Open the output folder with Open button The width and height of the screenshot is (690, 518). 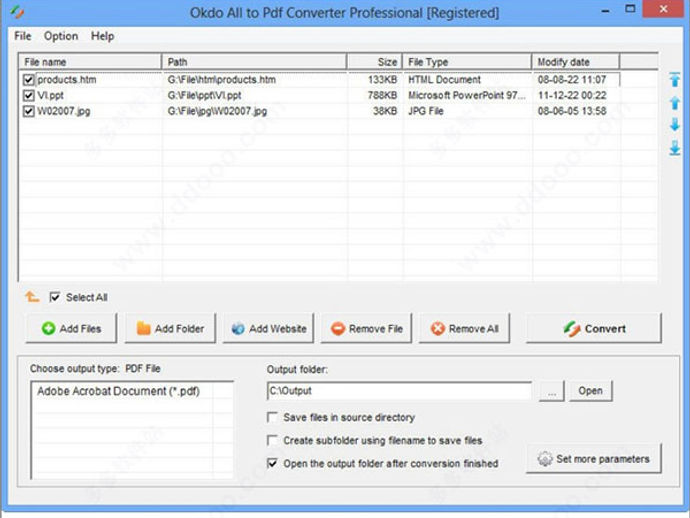point(591,391)
